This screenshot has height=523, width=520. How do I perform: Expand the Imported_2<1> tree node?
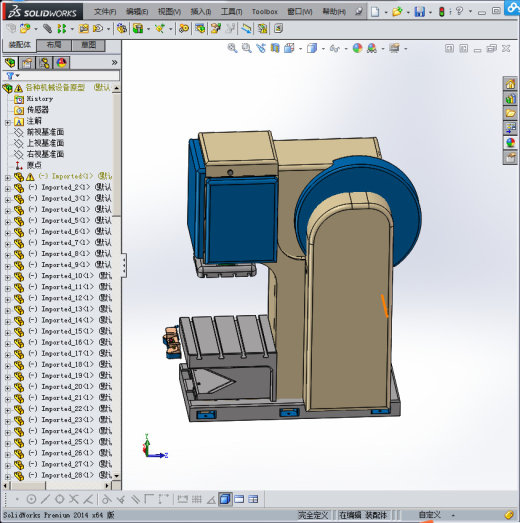coord(7,188)
